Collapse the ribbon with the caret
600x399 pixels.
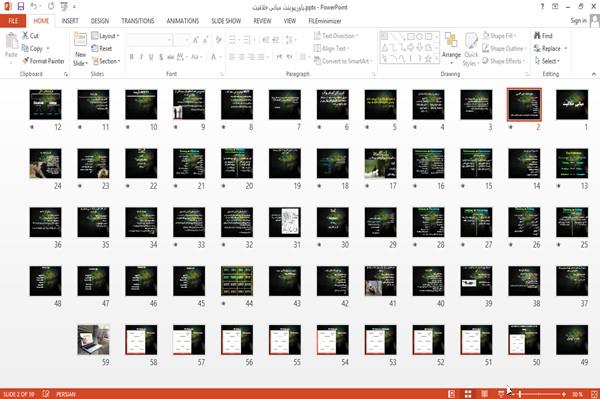[x=593, y=74]
